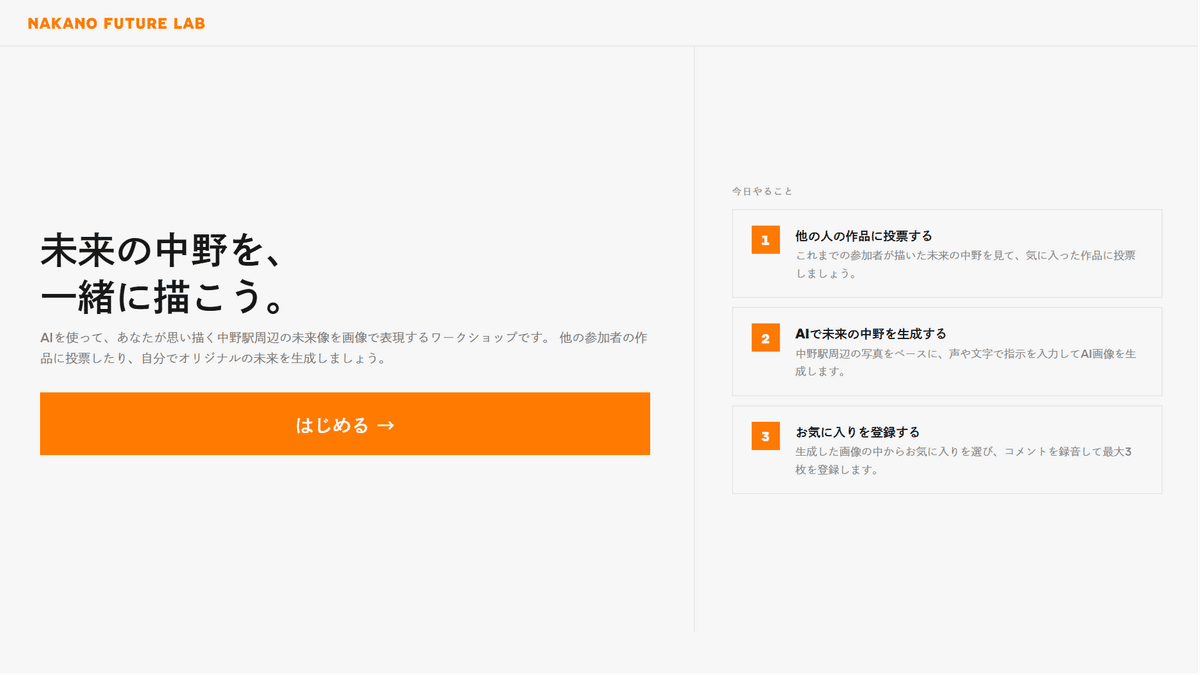This screenshot has width=1200, height=675.
Task: Select the orange step 3 number badge
Action: pos(765,436)
